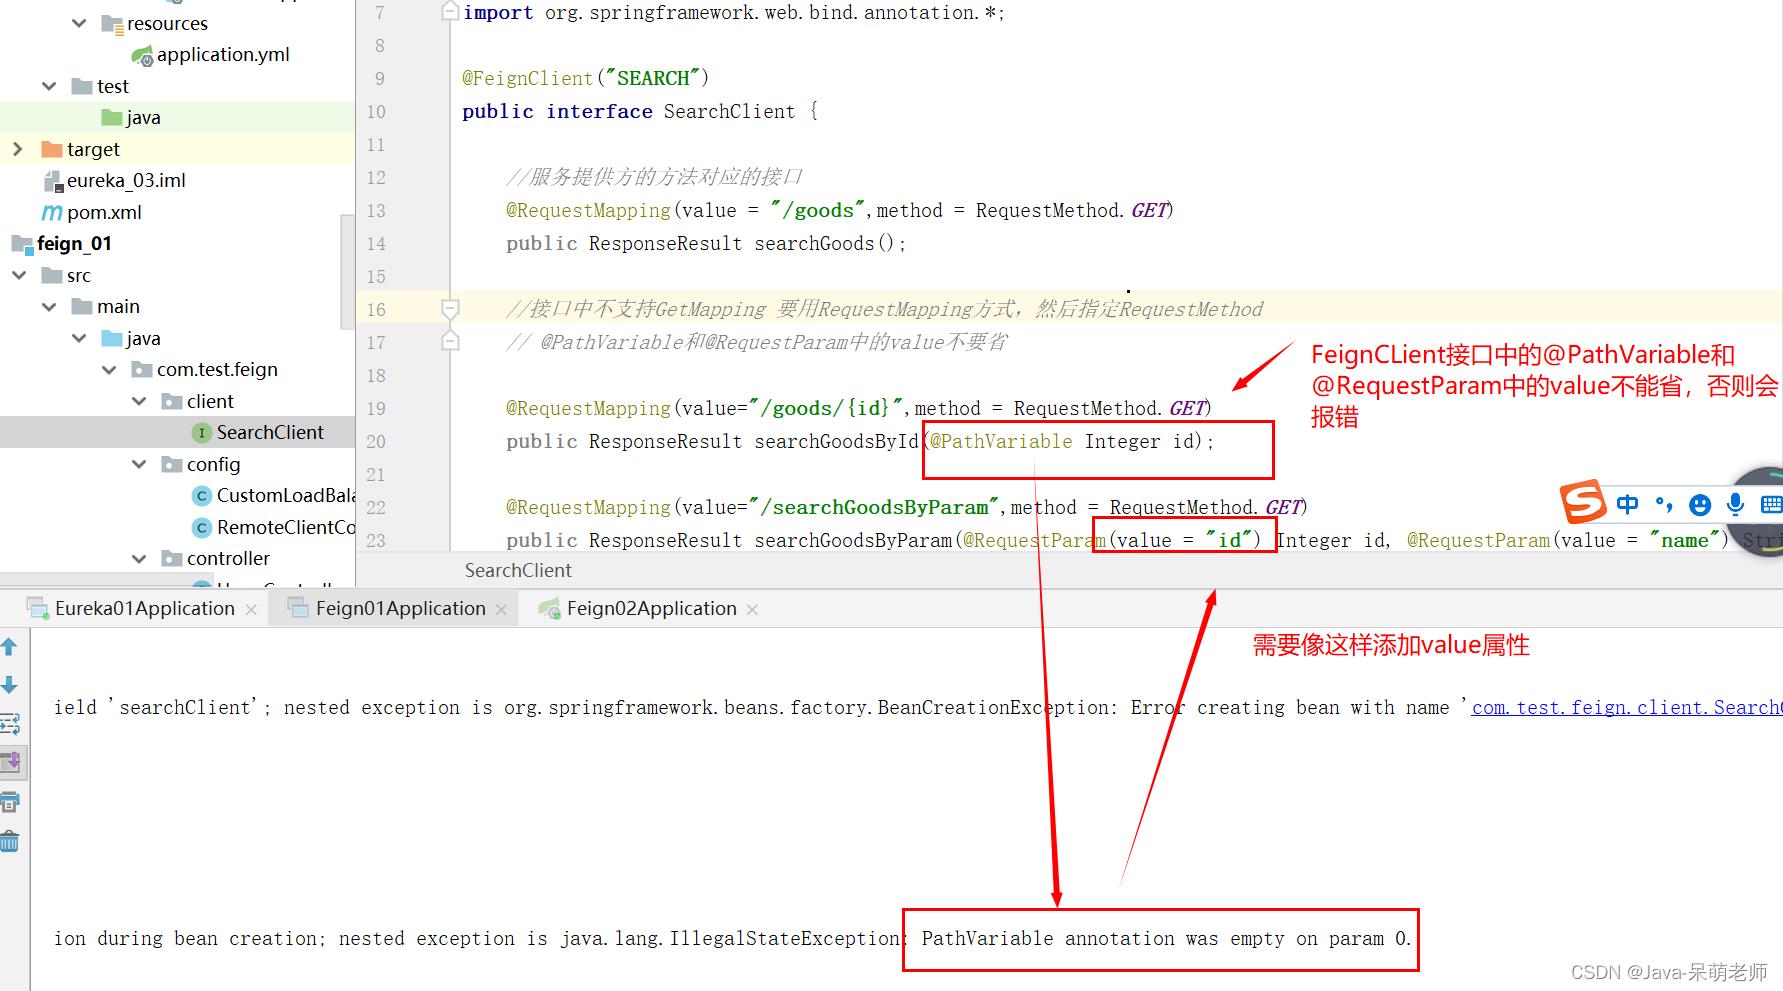
Task: Click the line number 19 in the gutter
Action: click(x=376, y=408)
